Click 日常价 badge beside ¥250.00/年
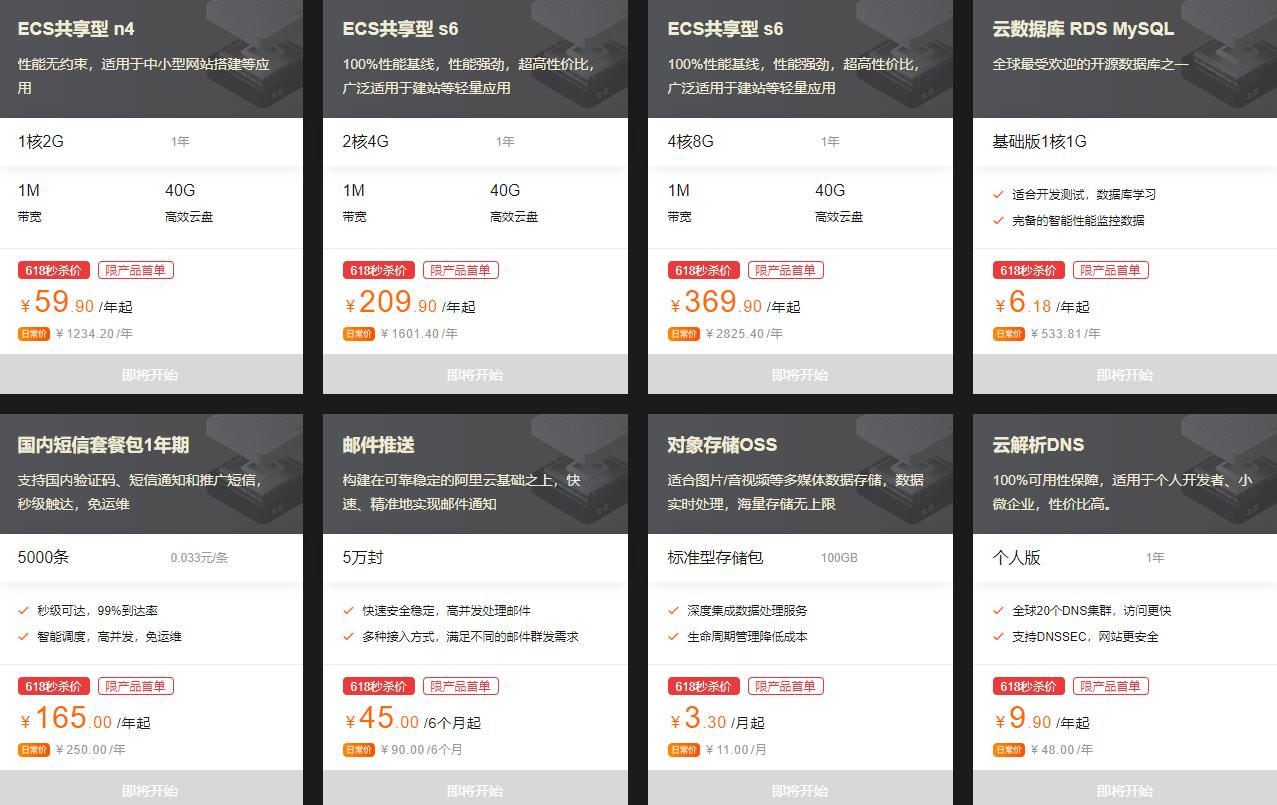This screenshot has width=1277, height=805. (34, 750)
